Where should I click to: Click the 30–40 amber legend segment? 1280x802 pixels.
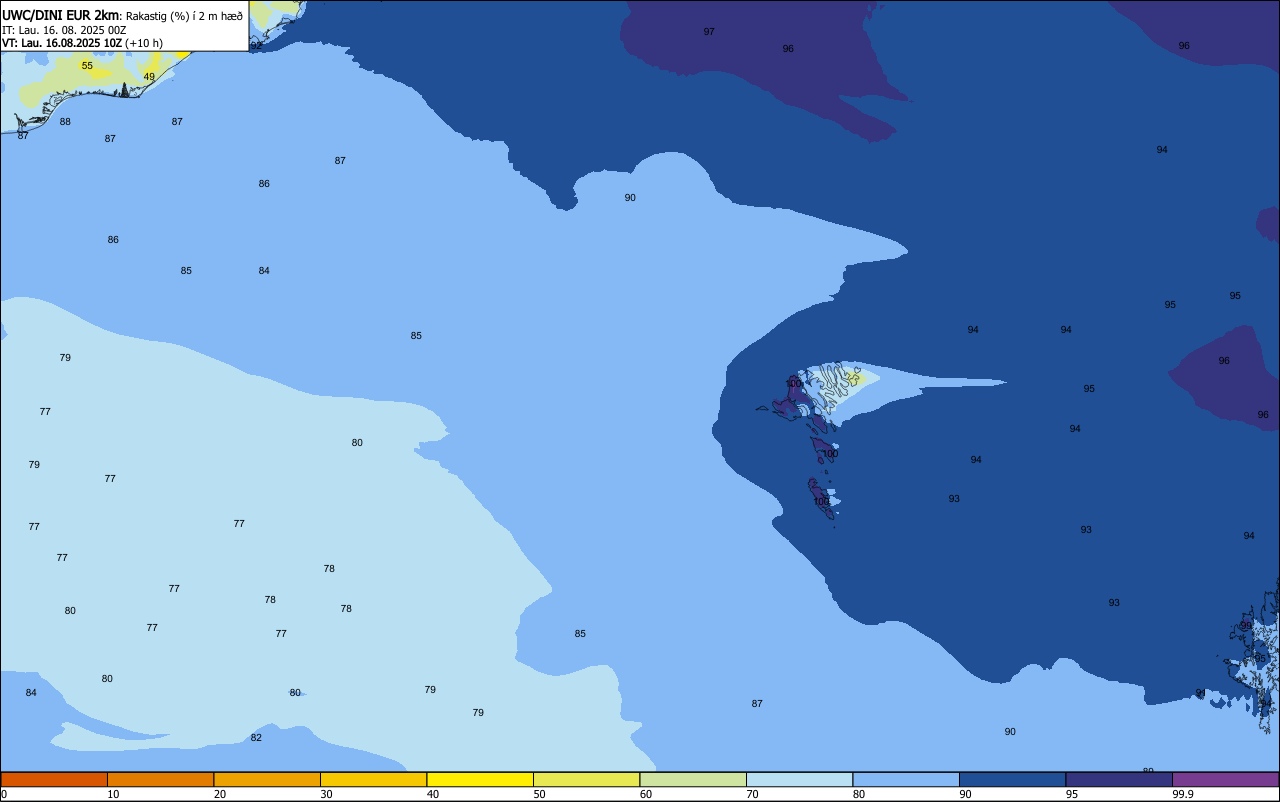(373, 779)
